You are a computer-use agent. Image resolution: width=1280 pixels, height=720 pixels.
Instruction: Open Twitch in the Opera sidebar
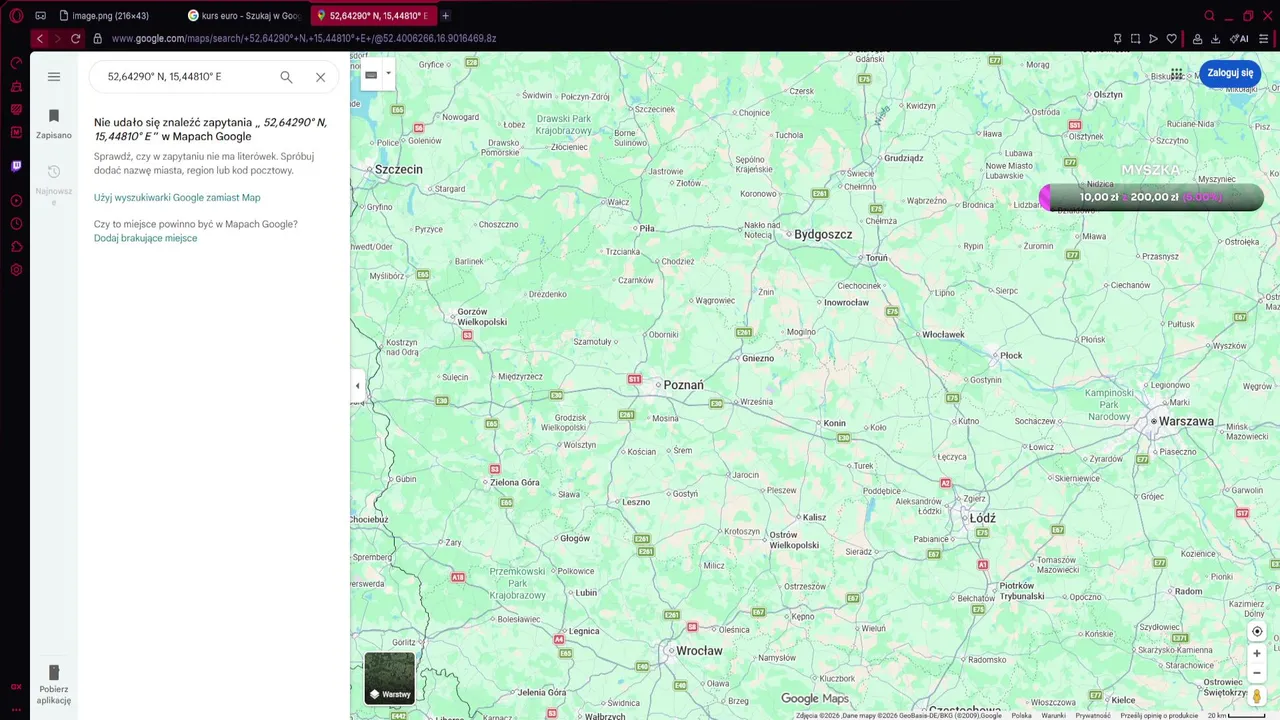(x=16, y=166)
